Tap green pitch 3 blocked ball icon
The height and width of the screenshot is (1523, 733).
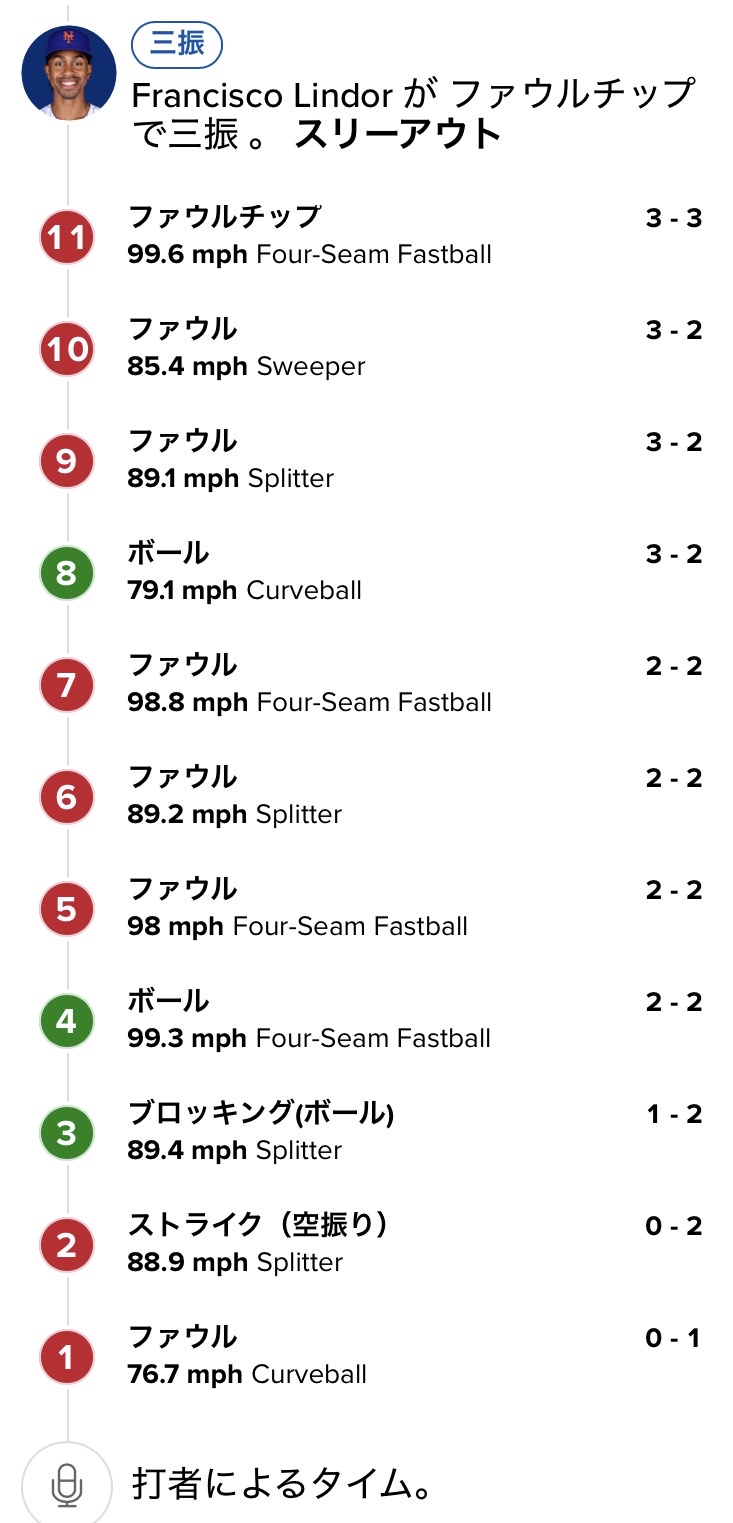pyautogui.click(x=67, y=1134)
